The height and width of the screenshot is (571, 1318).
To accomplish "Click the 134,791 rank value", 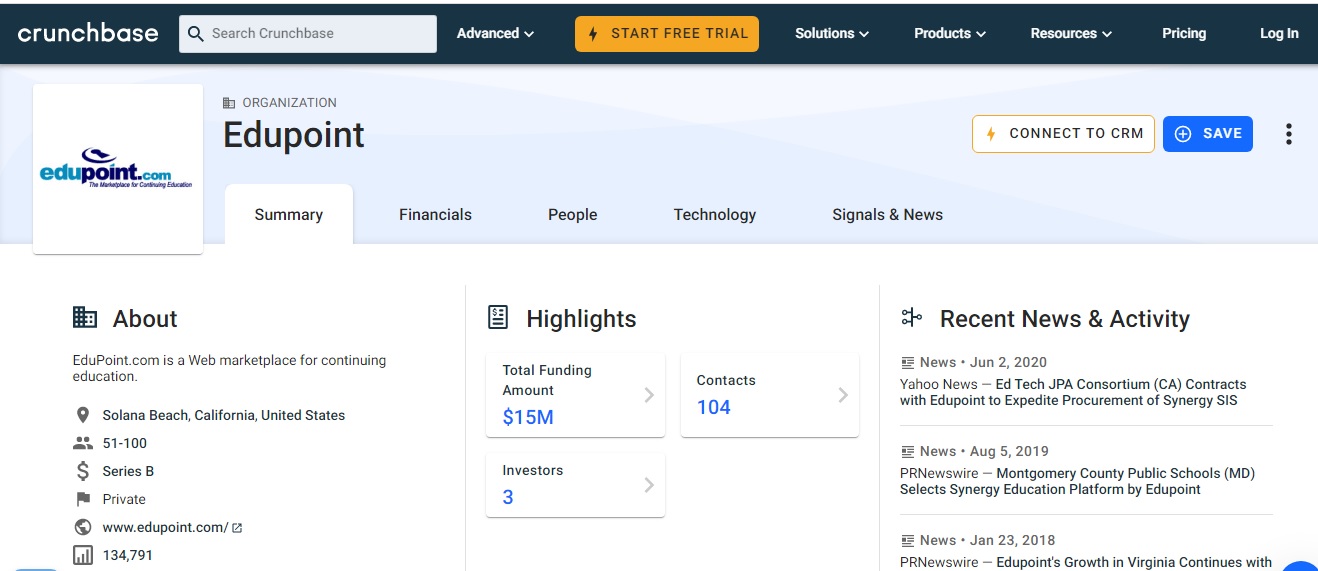I will point(128,555).
